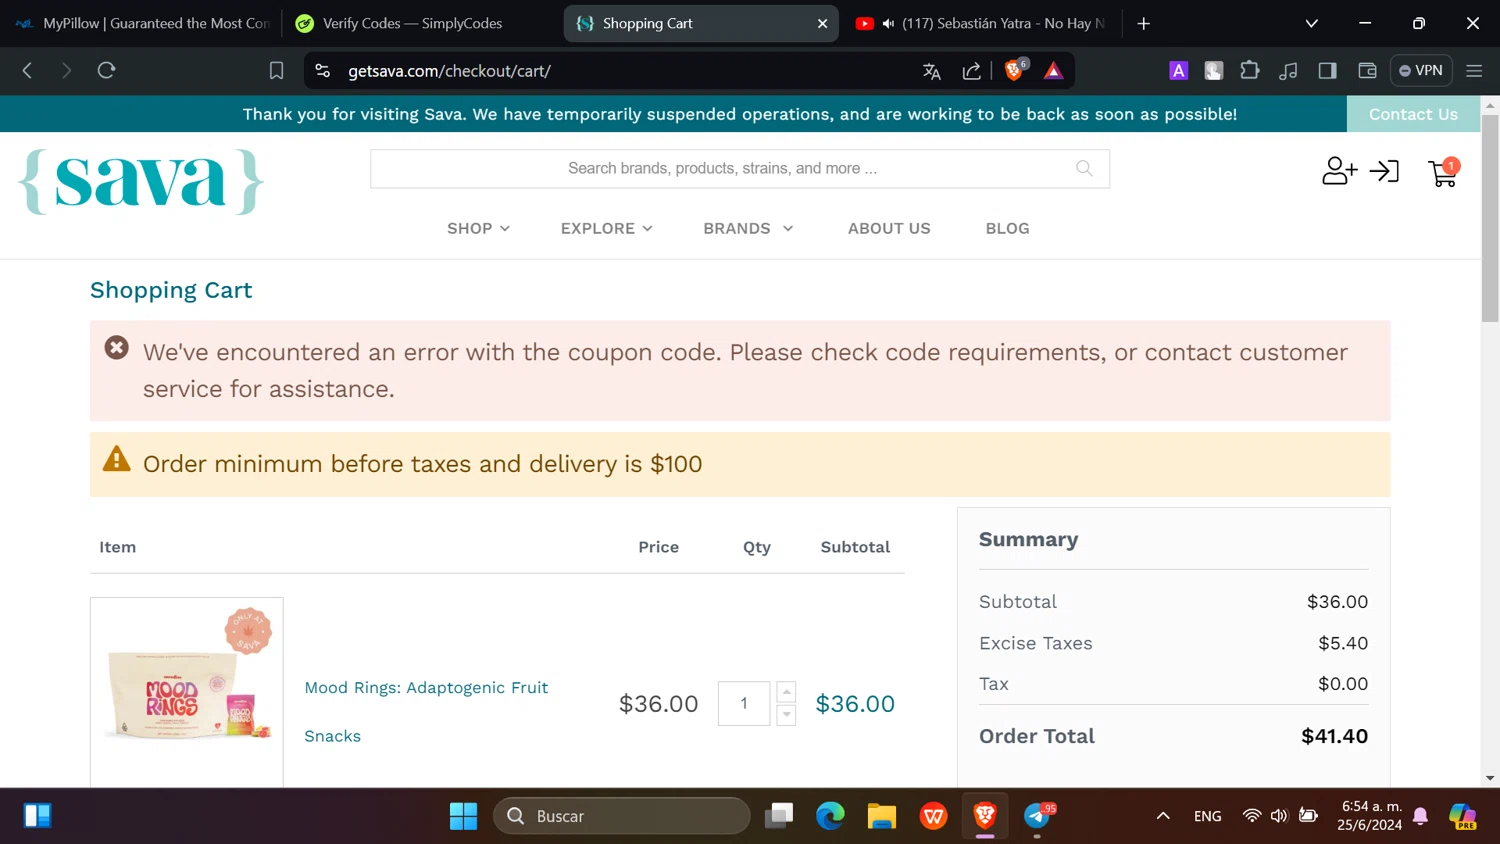This screenshot has height=844, width=1500.
Task: Open a new browser tab
Action: coord(1144,23)
